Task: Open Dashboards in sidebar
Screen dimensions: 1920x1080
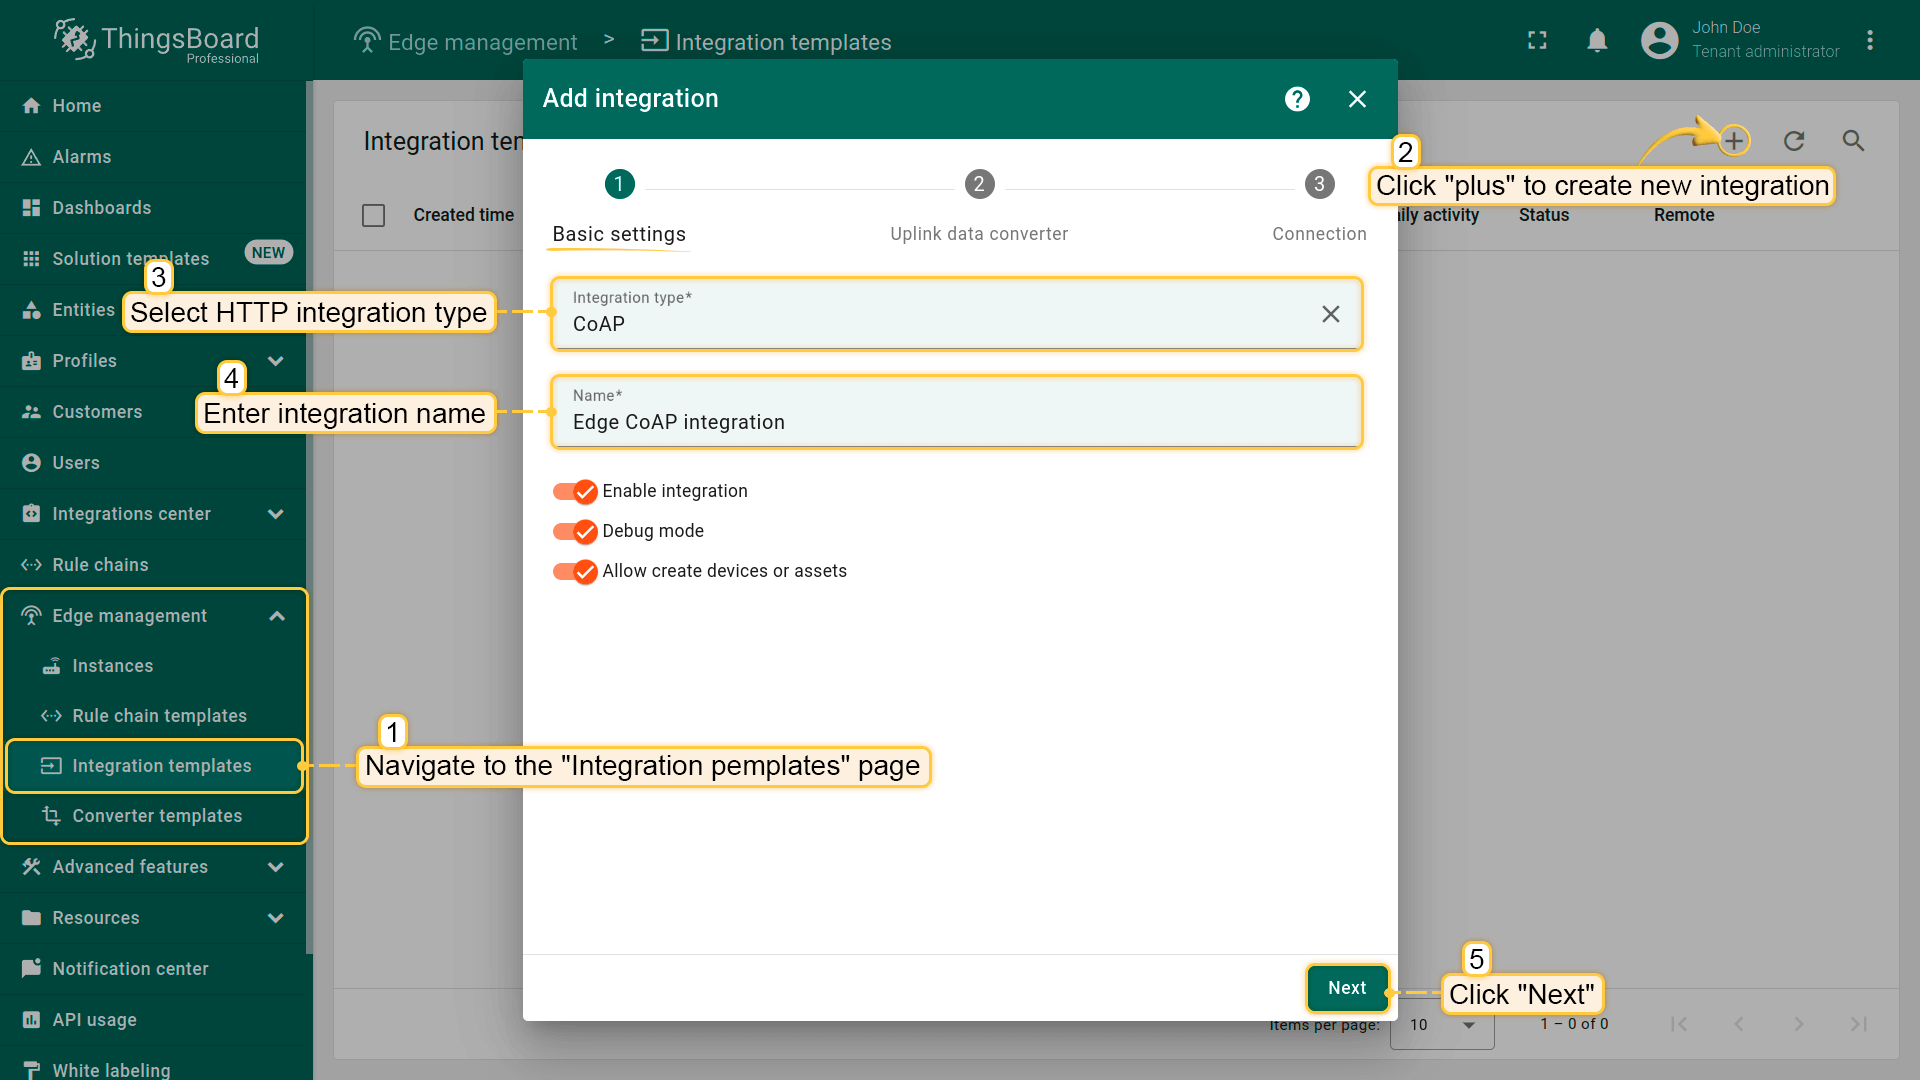Action: (x=153, y=208)
